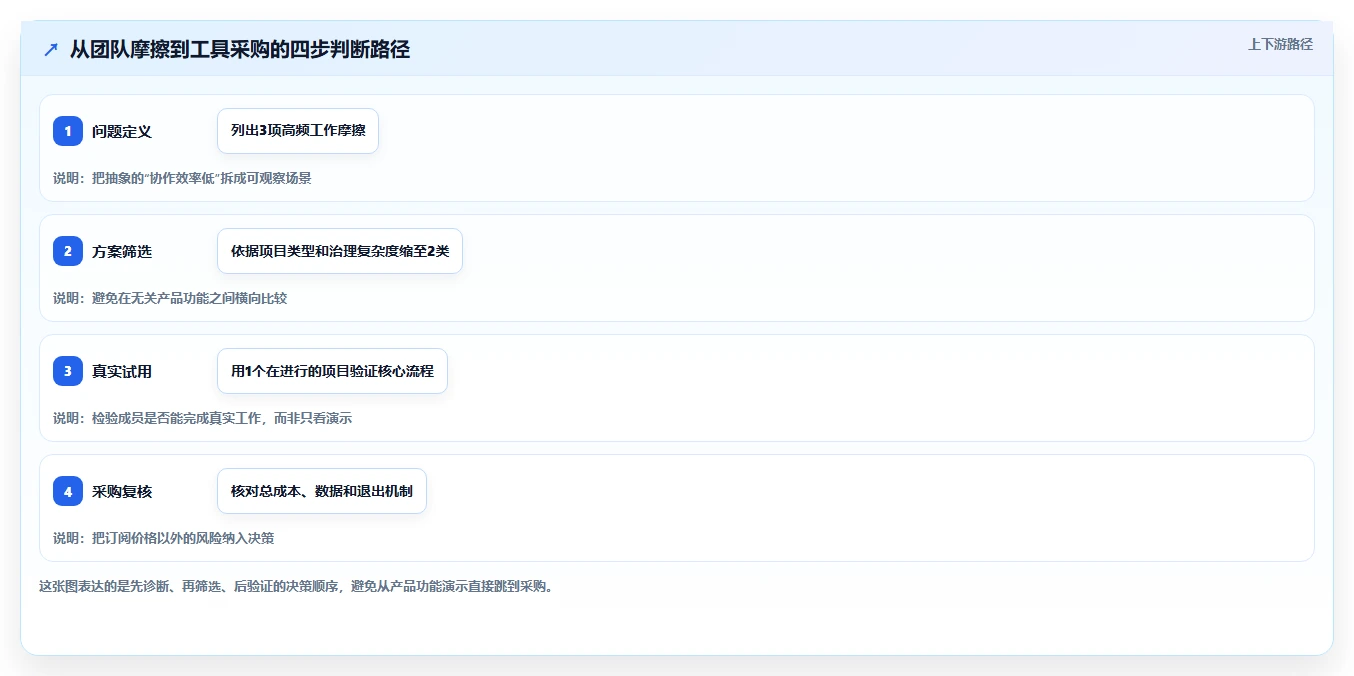The height and width of the screenshot is (676, 1354).
Task: Click the arrow icon beside the title
Action: pos(51,49)
